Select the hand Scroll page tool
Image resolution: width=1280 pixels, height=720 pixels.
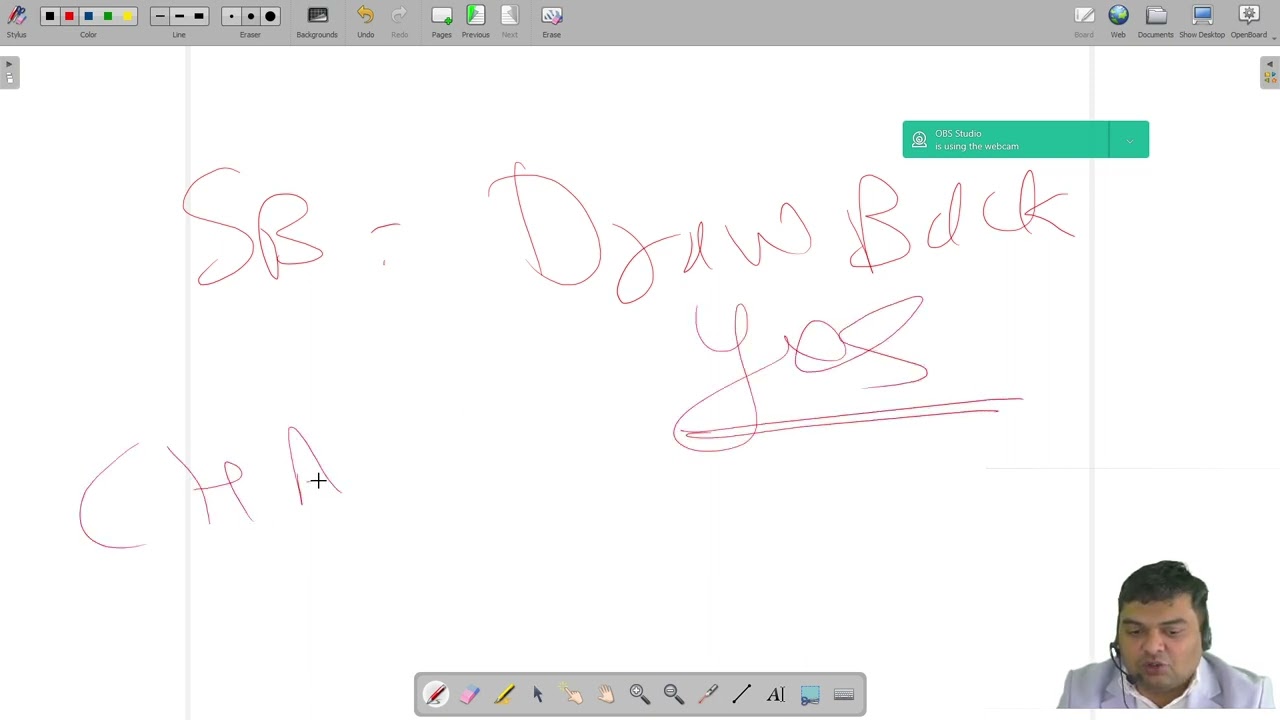pos(606,694)
